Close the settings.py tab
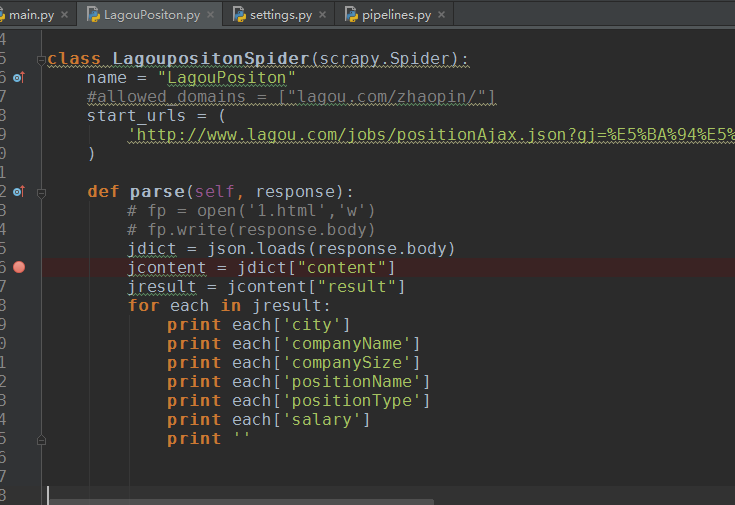Screen dimensions: 735x505 [x=322, y=15]
